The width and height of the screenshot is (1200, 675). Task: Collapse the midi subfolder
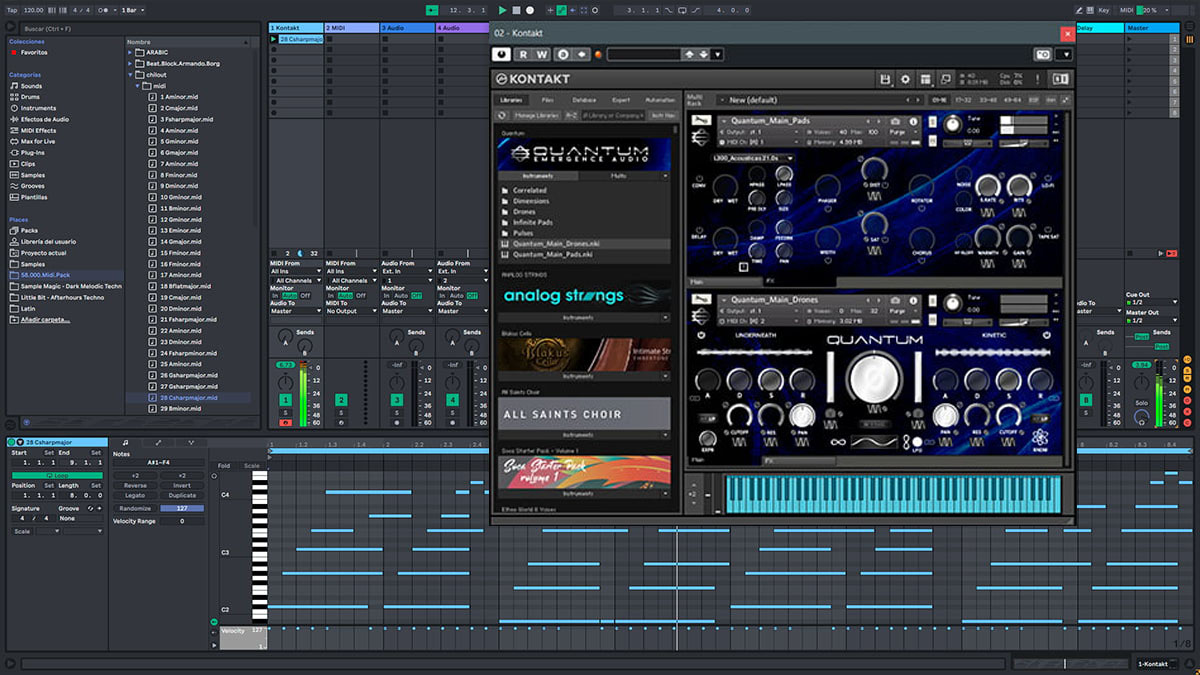[x=139, y=86]
